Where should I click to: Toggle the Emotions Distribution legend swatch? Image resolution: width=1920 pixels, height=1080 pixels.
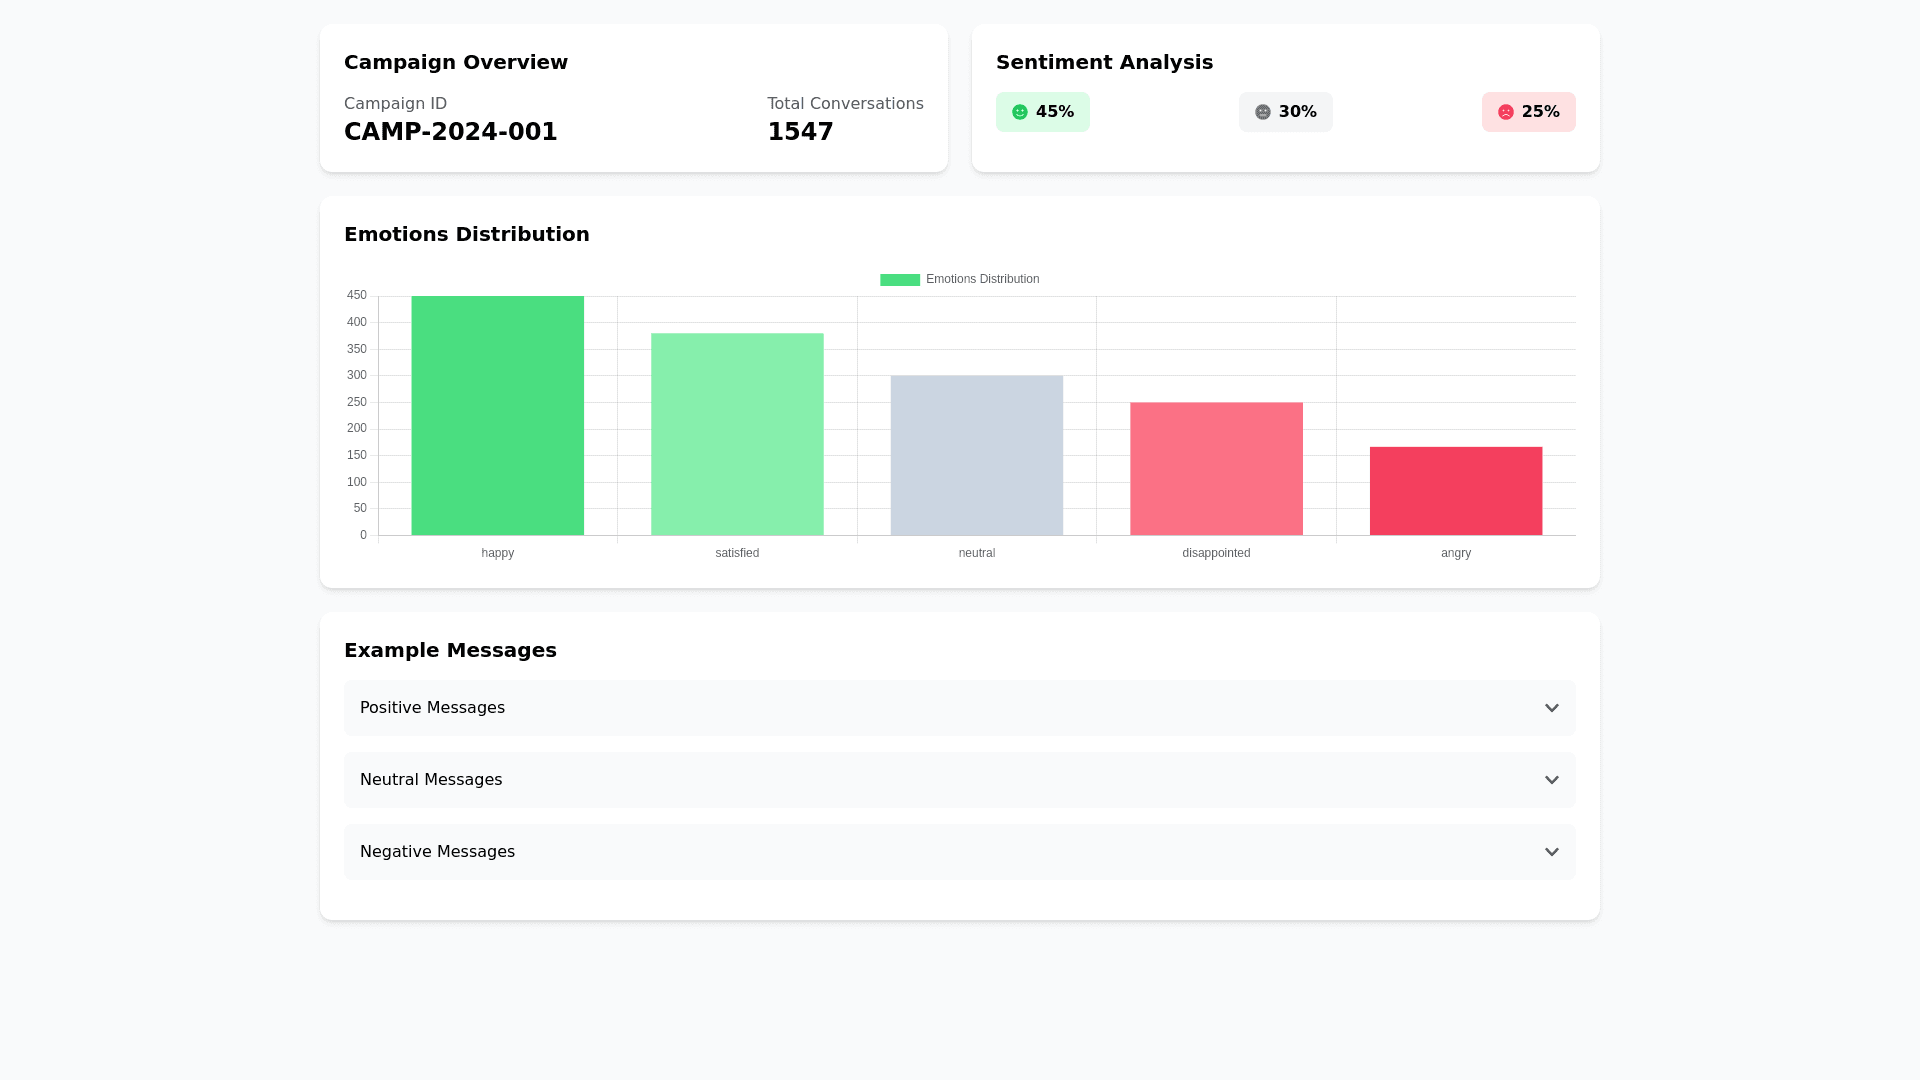tap(899, 280)
